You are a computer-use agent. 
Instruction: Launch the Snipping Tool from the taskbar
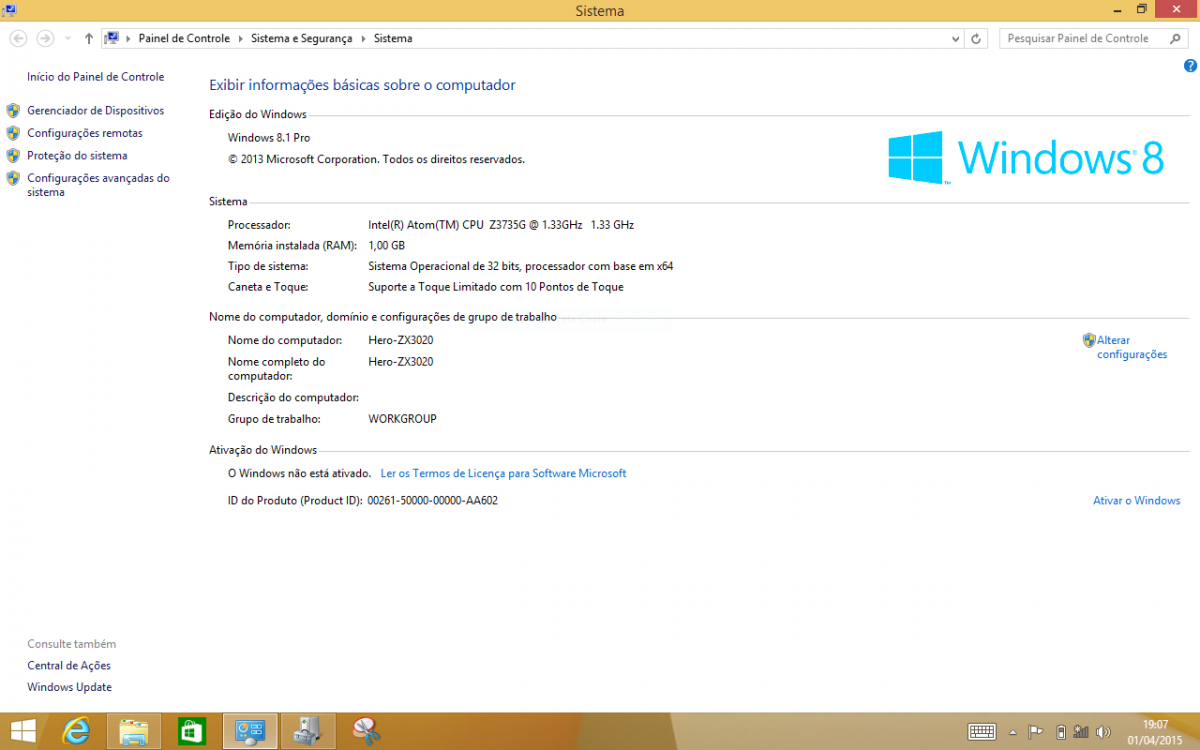coord(366,731)
